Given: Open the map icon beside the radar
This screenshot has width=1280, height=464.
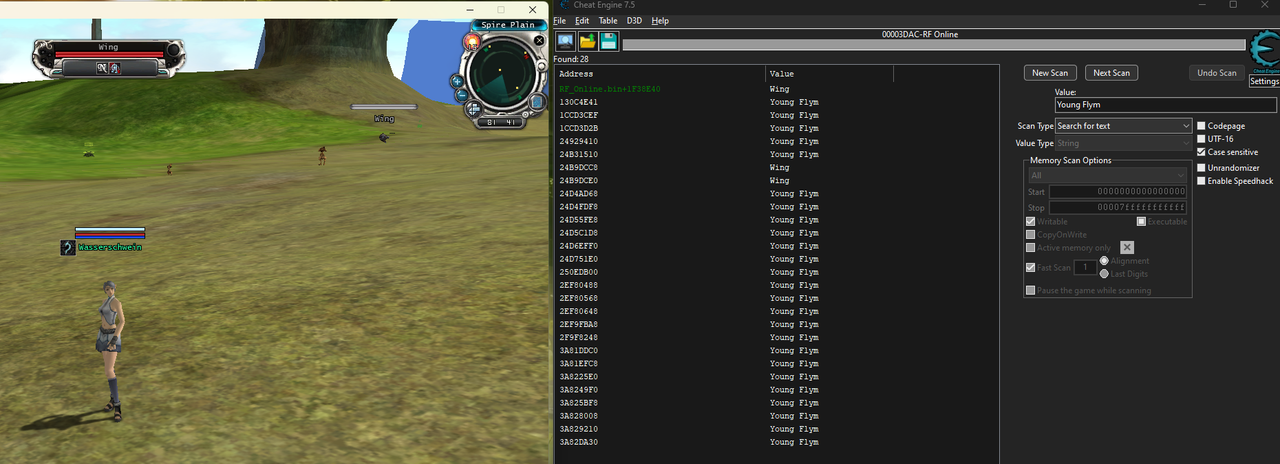Looking at the screenshot, I should [x=537, y=101].
